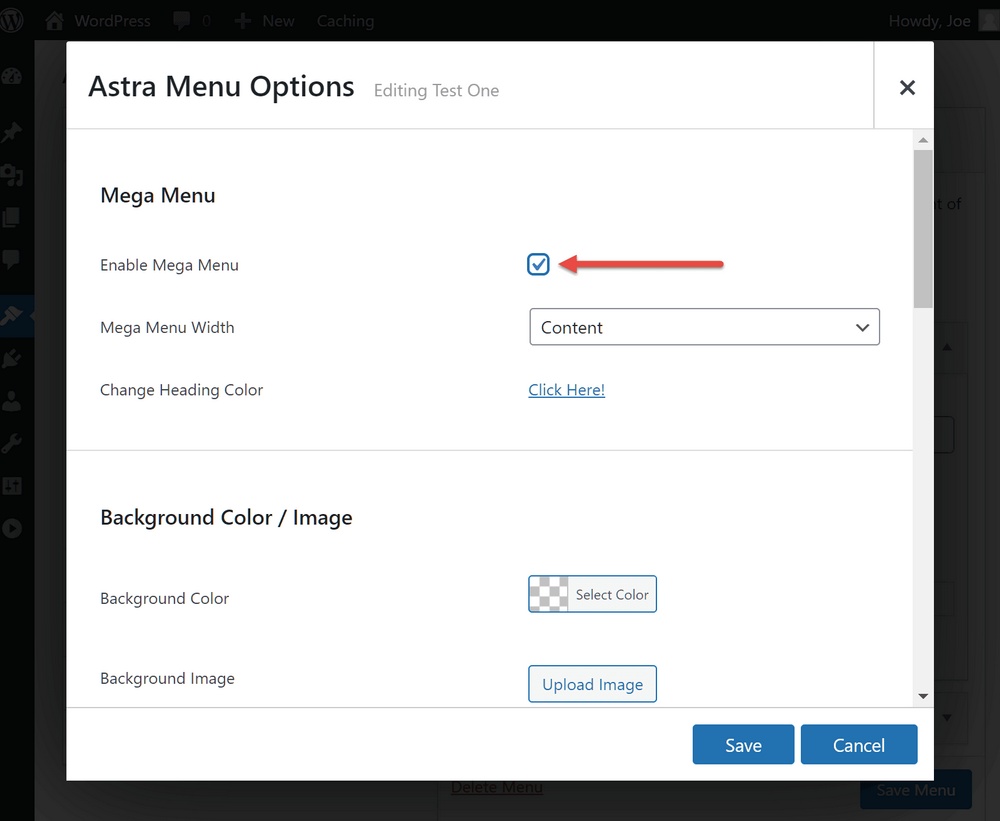1000x821 pixels.
Task: Click the Save button in dialog
Action: (x=743, y=745)
